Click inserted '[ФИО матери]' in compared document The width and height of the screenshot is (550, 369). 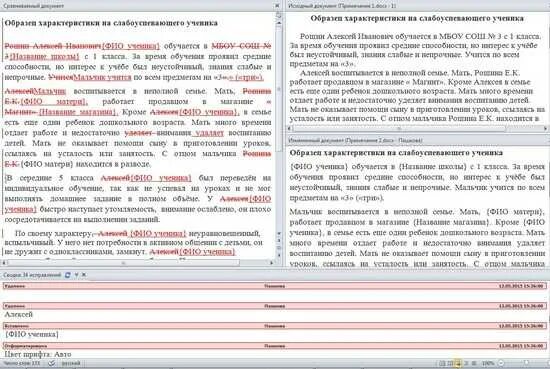point(55,102)
